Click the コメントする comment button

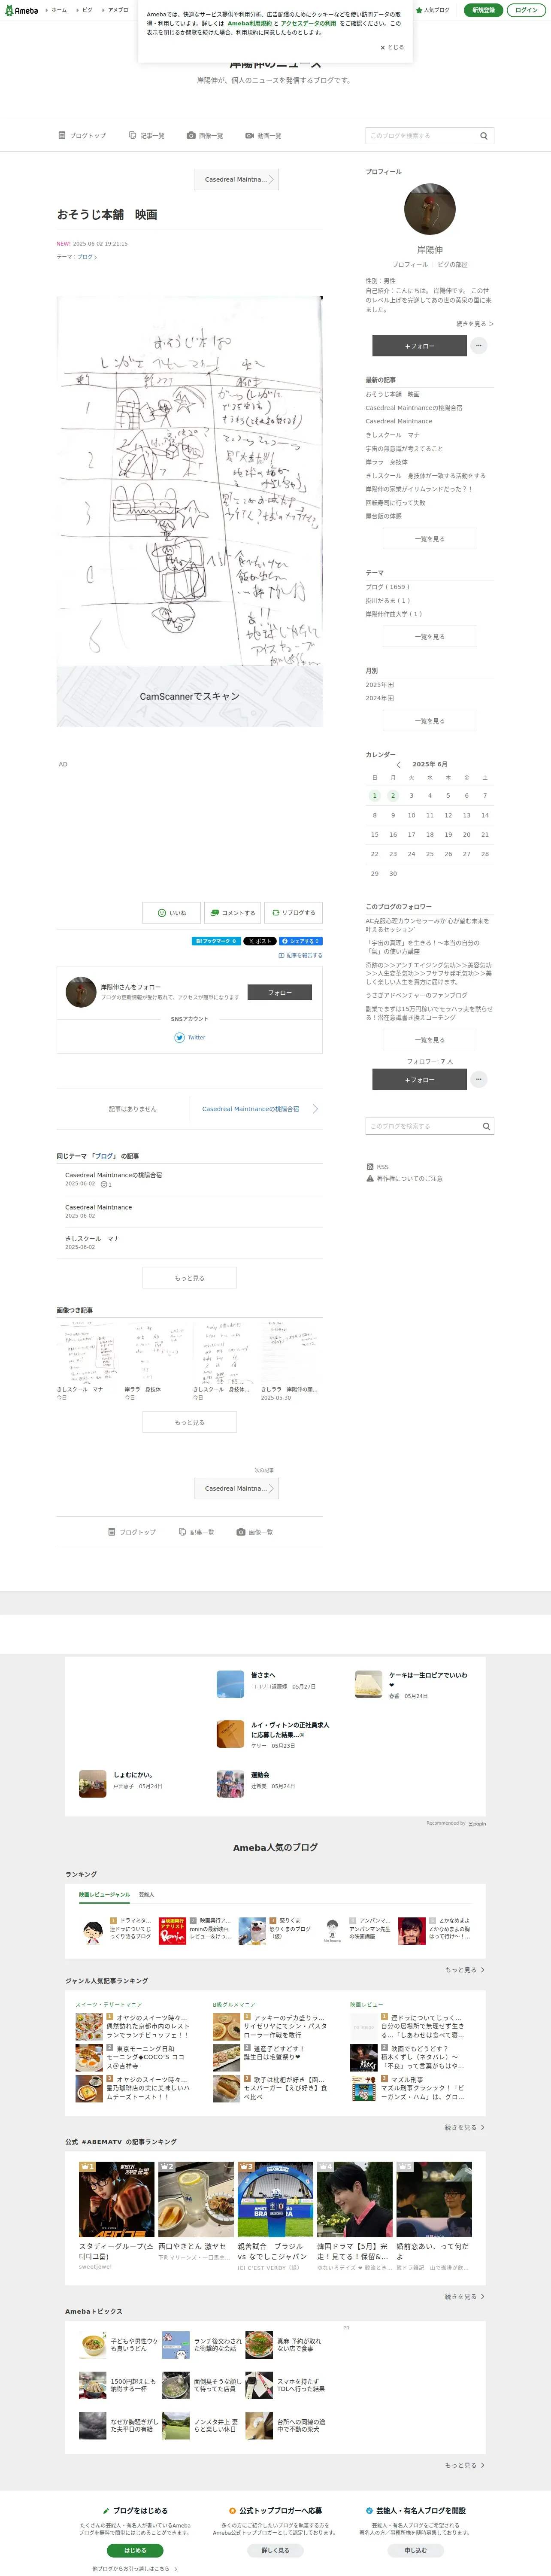point(233,913)
